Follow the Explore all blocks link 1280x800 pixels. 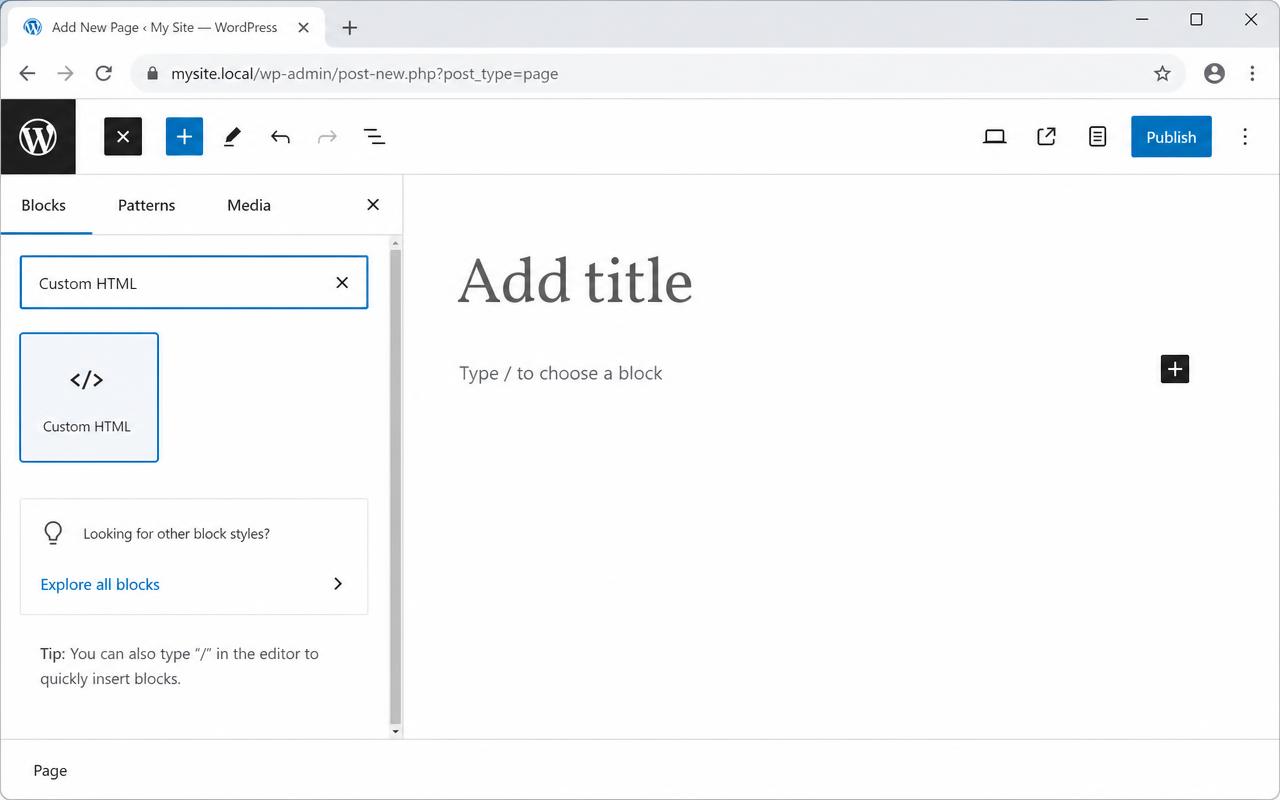pyautogui.click(x=100, y=584)
